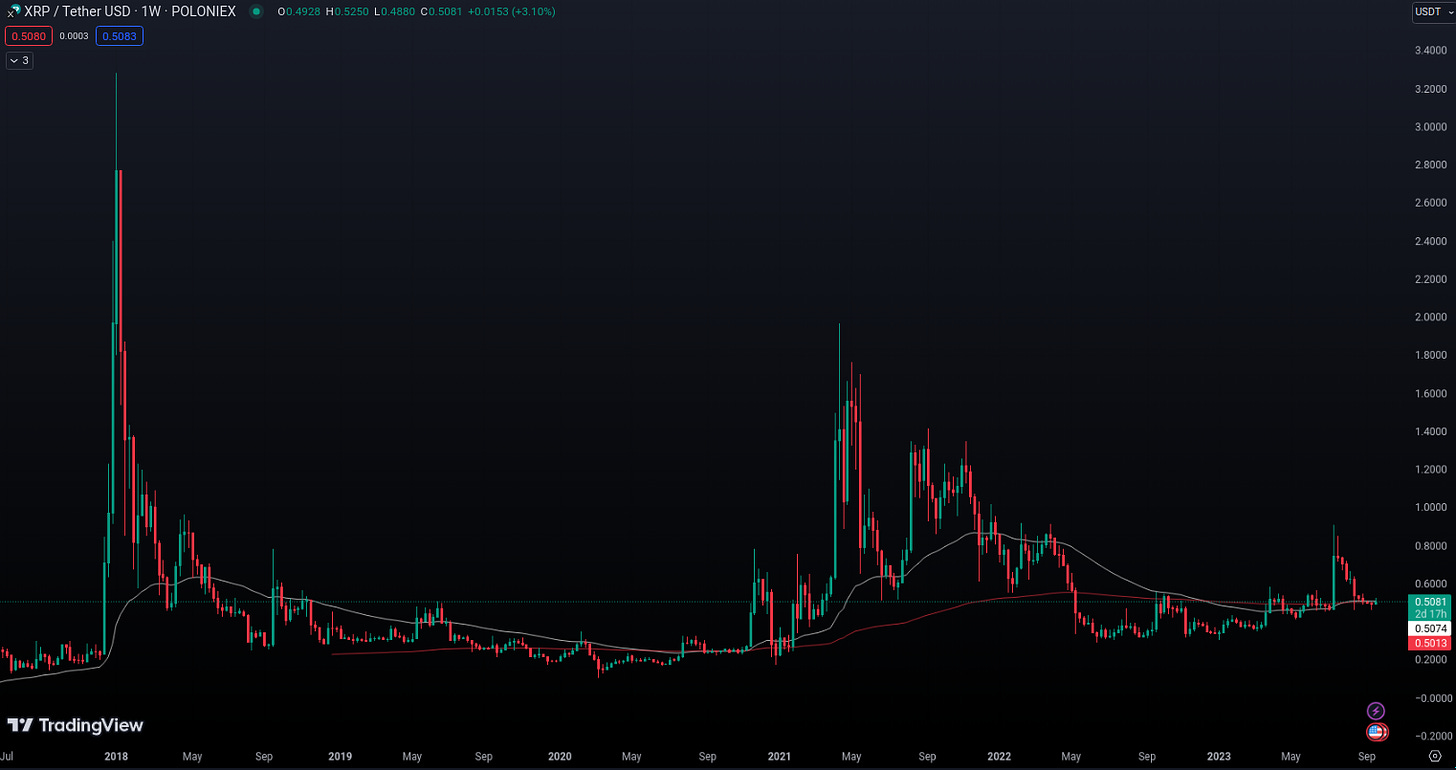
Task: Click the red 0.5080 sell price button
Action: click(29, 36)
